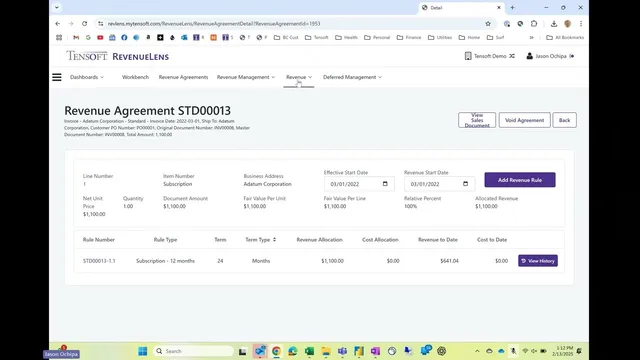Click the Tensoft Demo company link
The height and width of the screenshot is (360, 640).
(x=490, y=56)
